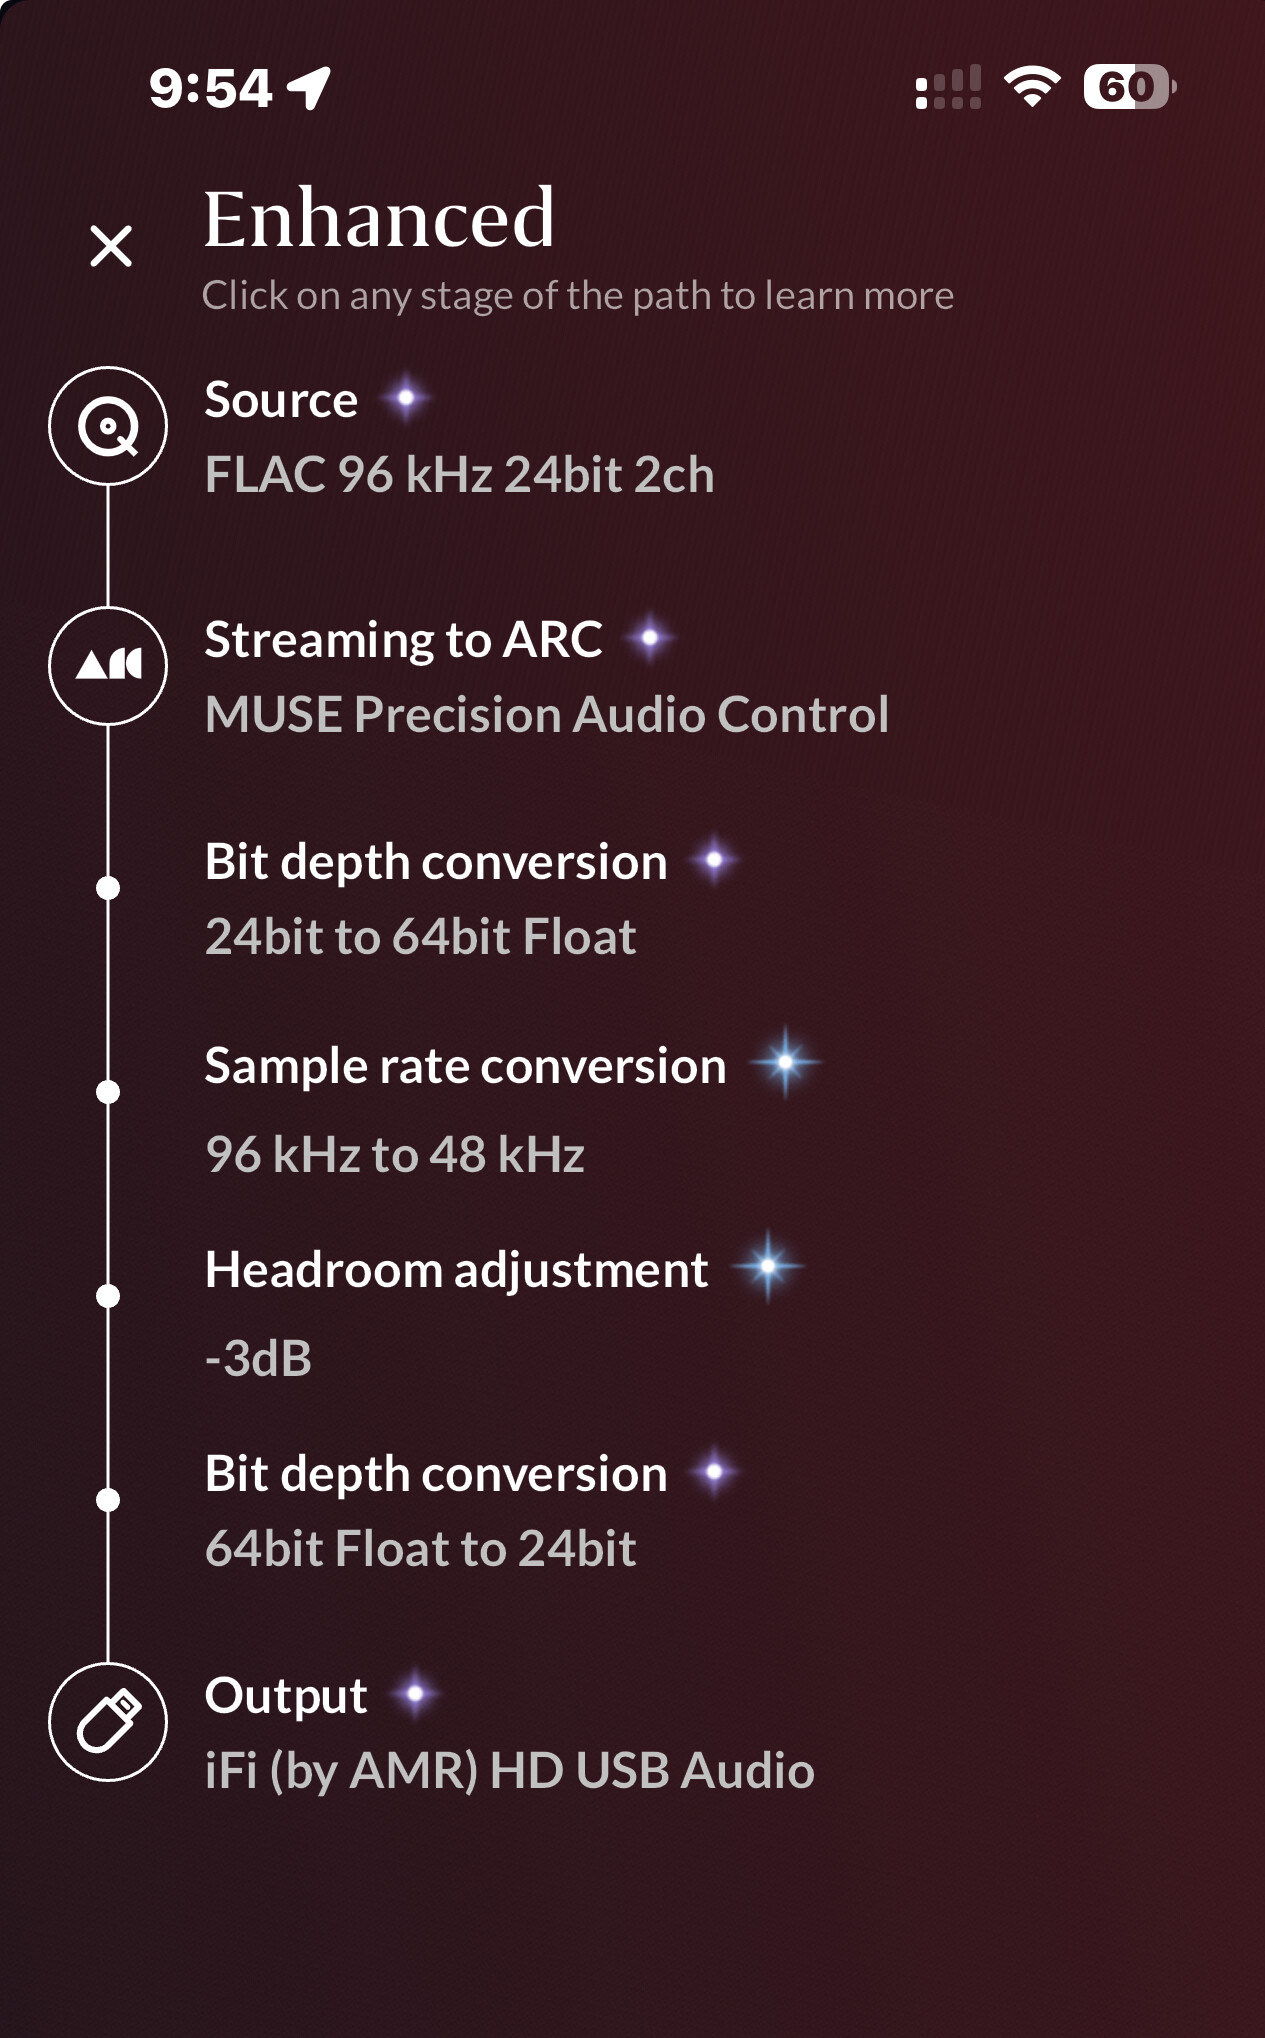
Task: Tap the blue star beside Headroom adjustment
Action: pyautogui.click(x=767, y=1266)
